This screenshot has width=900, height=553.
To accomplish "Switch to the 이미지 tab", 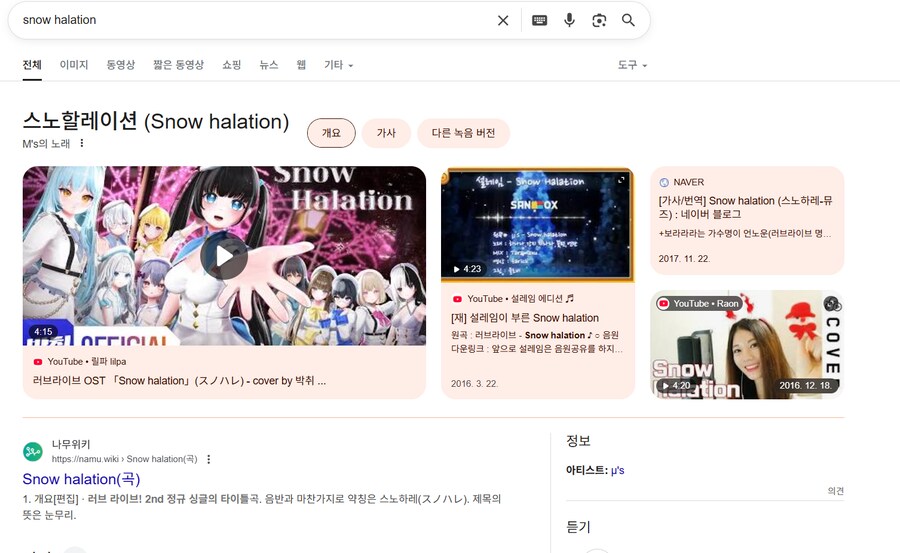I will [x=74, y=65].
